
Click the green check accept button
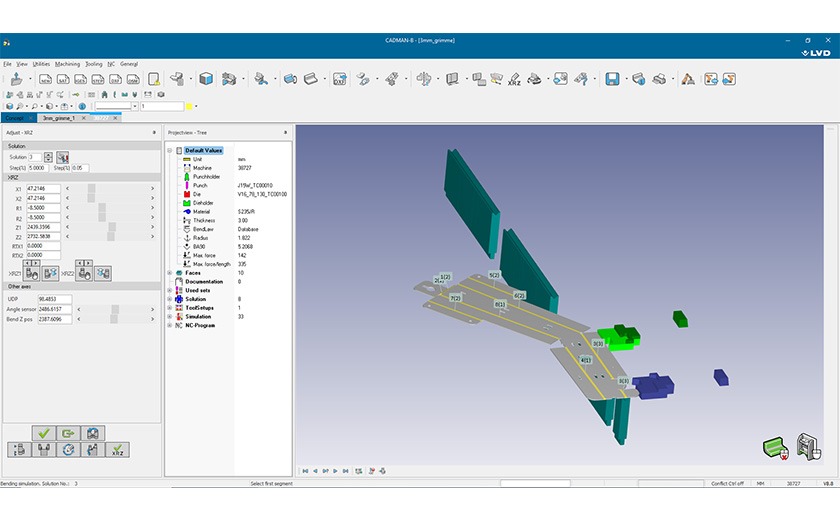[x=43, y=433]
